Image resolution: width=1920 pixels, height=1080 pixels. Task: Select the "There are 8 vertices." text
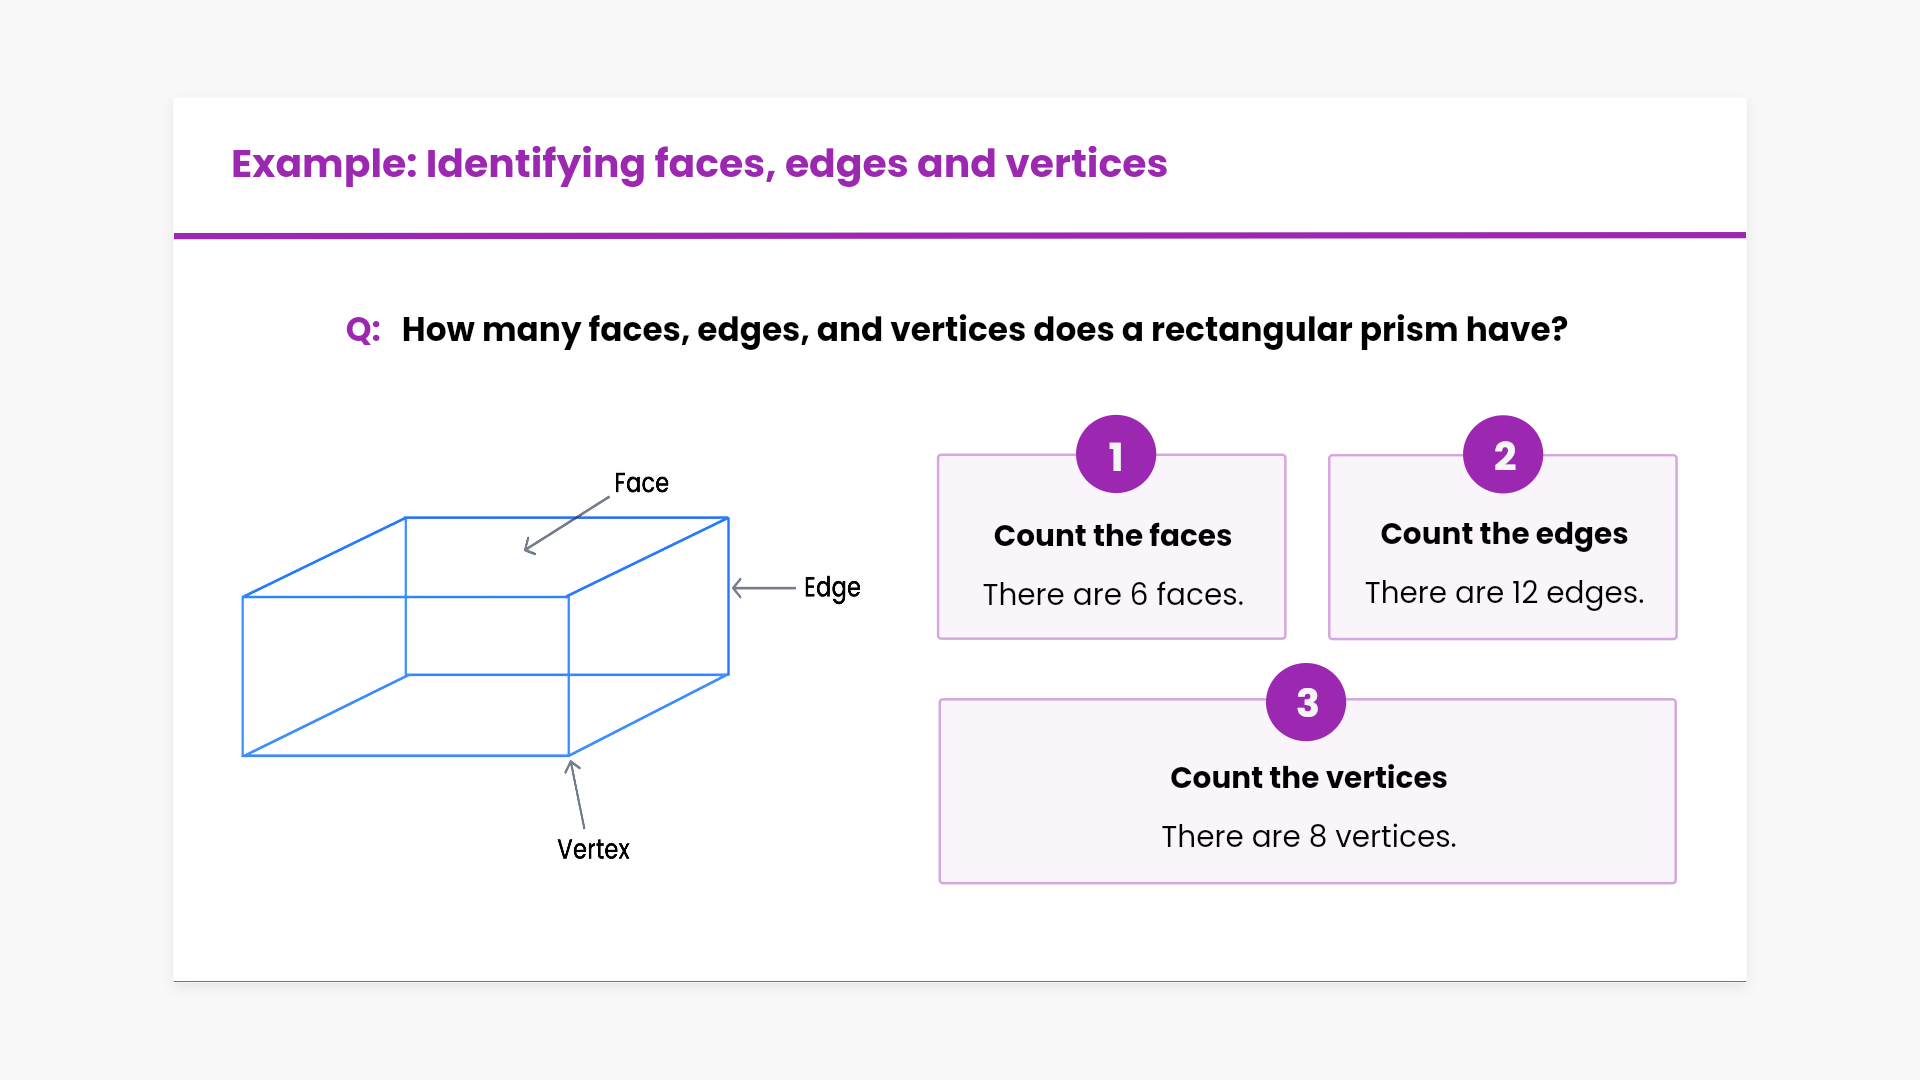pos(1308,837)
